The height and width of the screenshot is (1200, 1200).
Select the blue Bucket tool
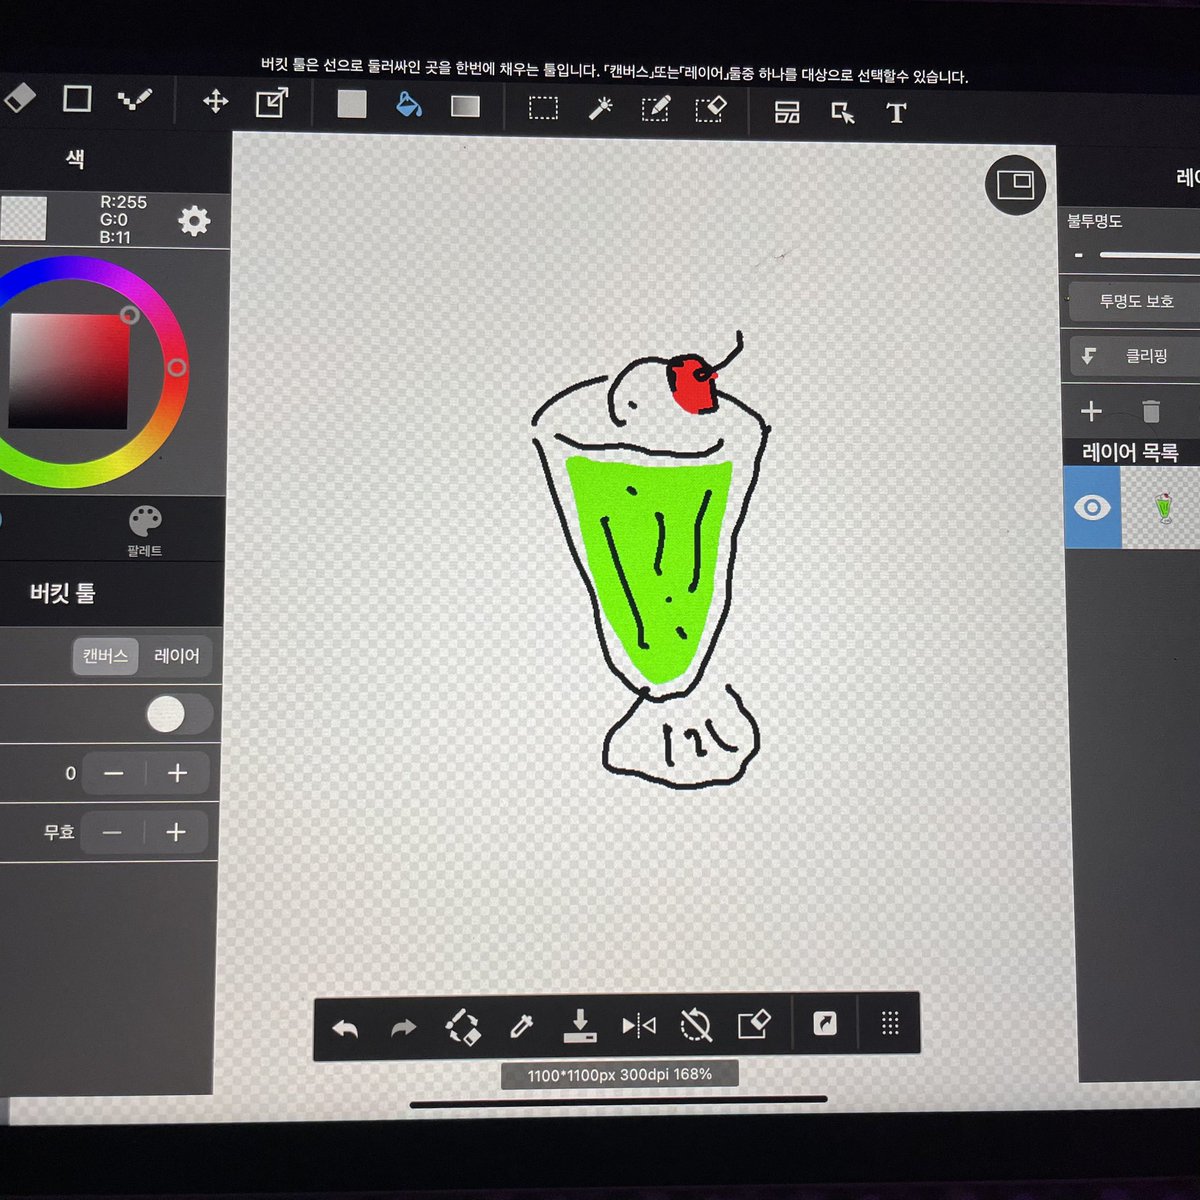[409, 105]
